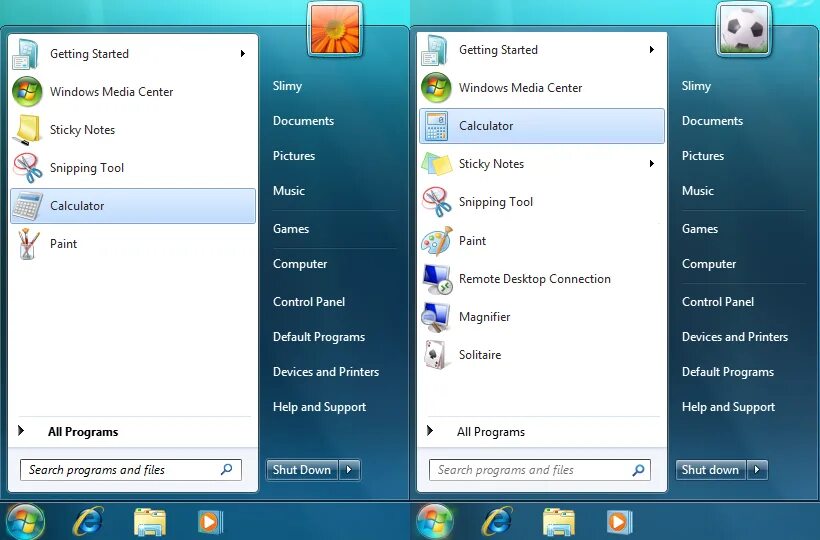
Task: Open Games in right menu
Action: coord(700,229)
